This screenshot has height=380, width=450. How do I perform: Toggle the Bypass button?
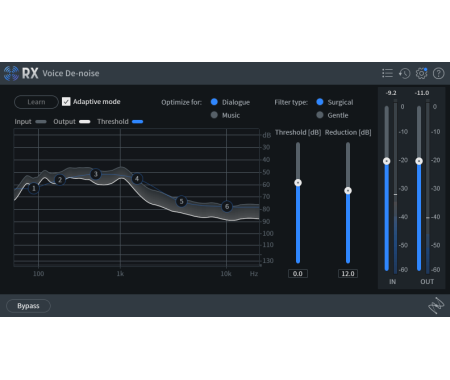click(x=28, y=306)
